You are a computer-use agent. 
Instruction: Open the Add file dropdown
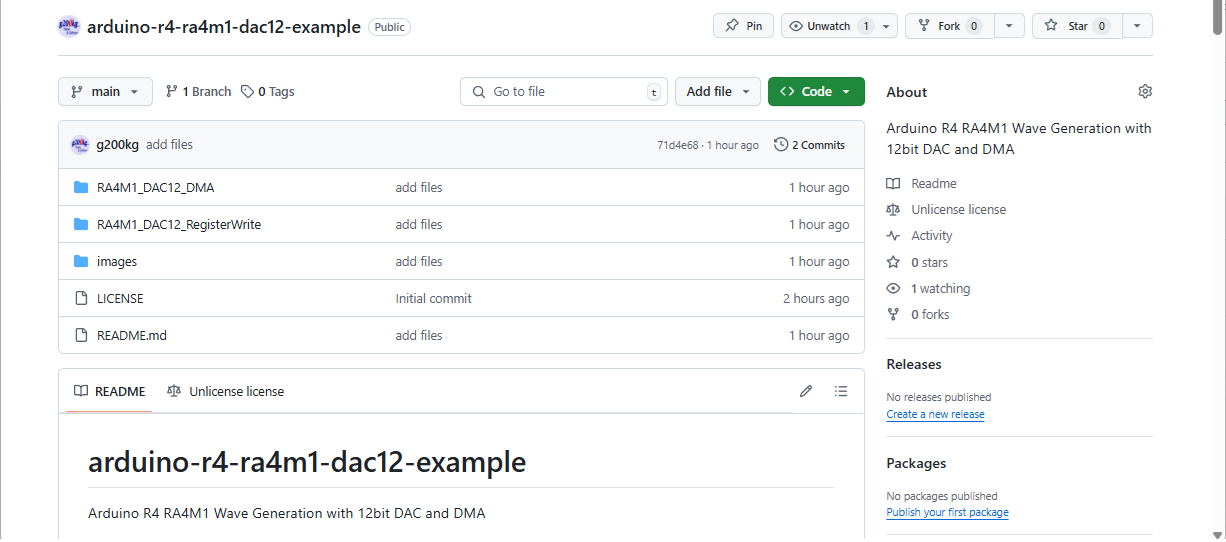click(718, 91)
